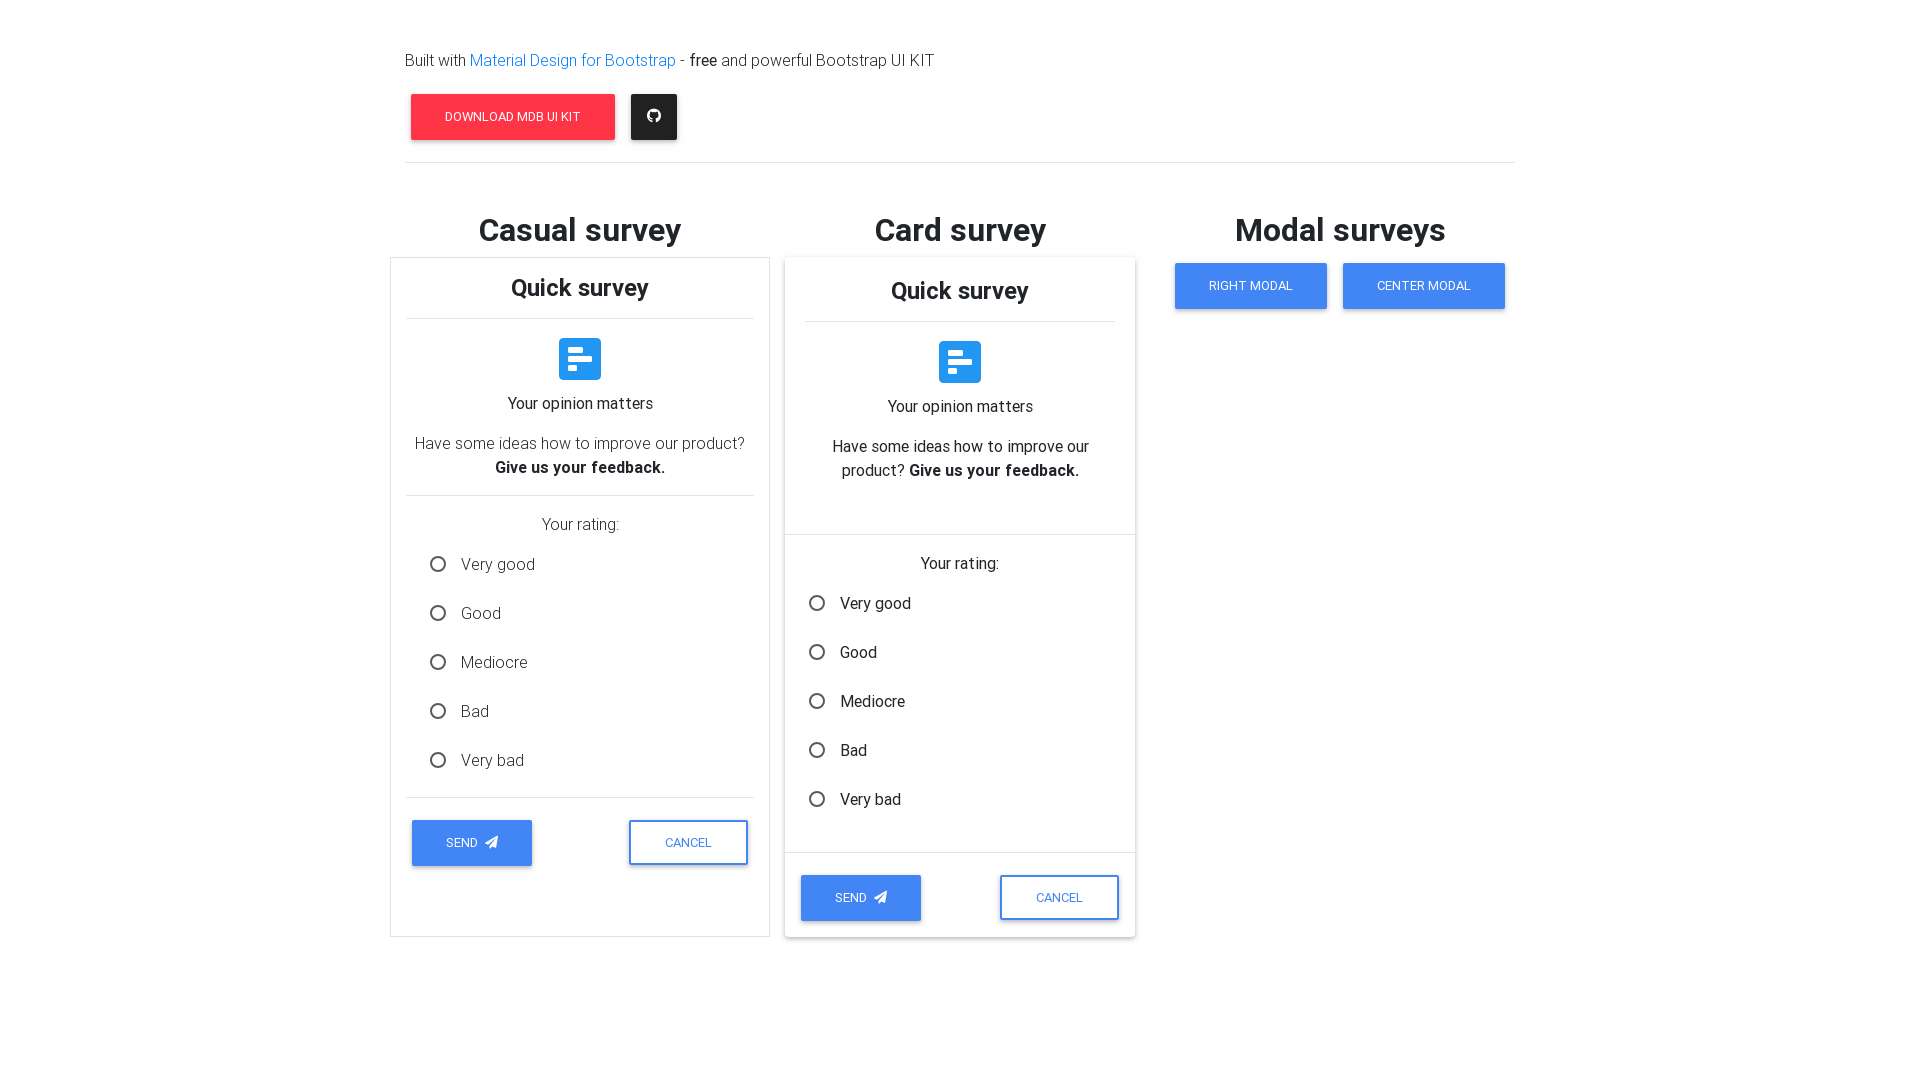Click the survey feedback icon in Casual survey
Screen dimensions: 1920x1080
pos(580,359)
